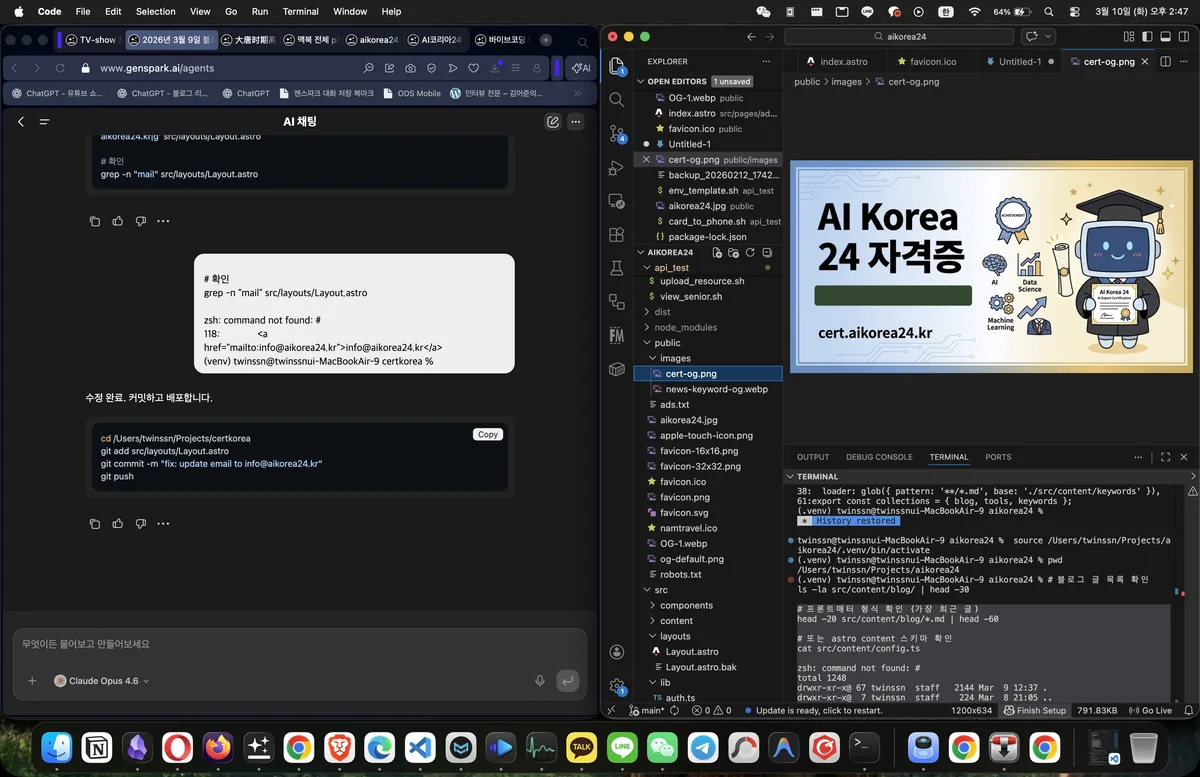
Task: Open Source Control view in VS Code activity bar
Action: pos(617,133)
